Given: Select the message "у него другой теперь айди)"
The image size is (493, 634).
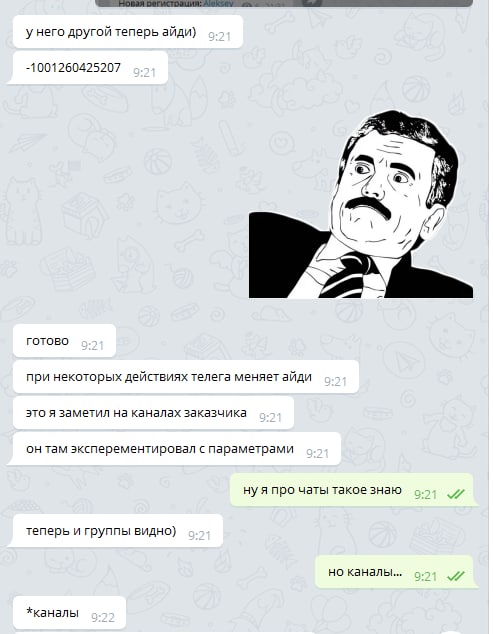Looking at the screenshot, I should pyautogui.click(x=128, y=32).
